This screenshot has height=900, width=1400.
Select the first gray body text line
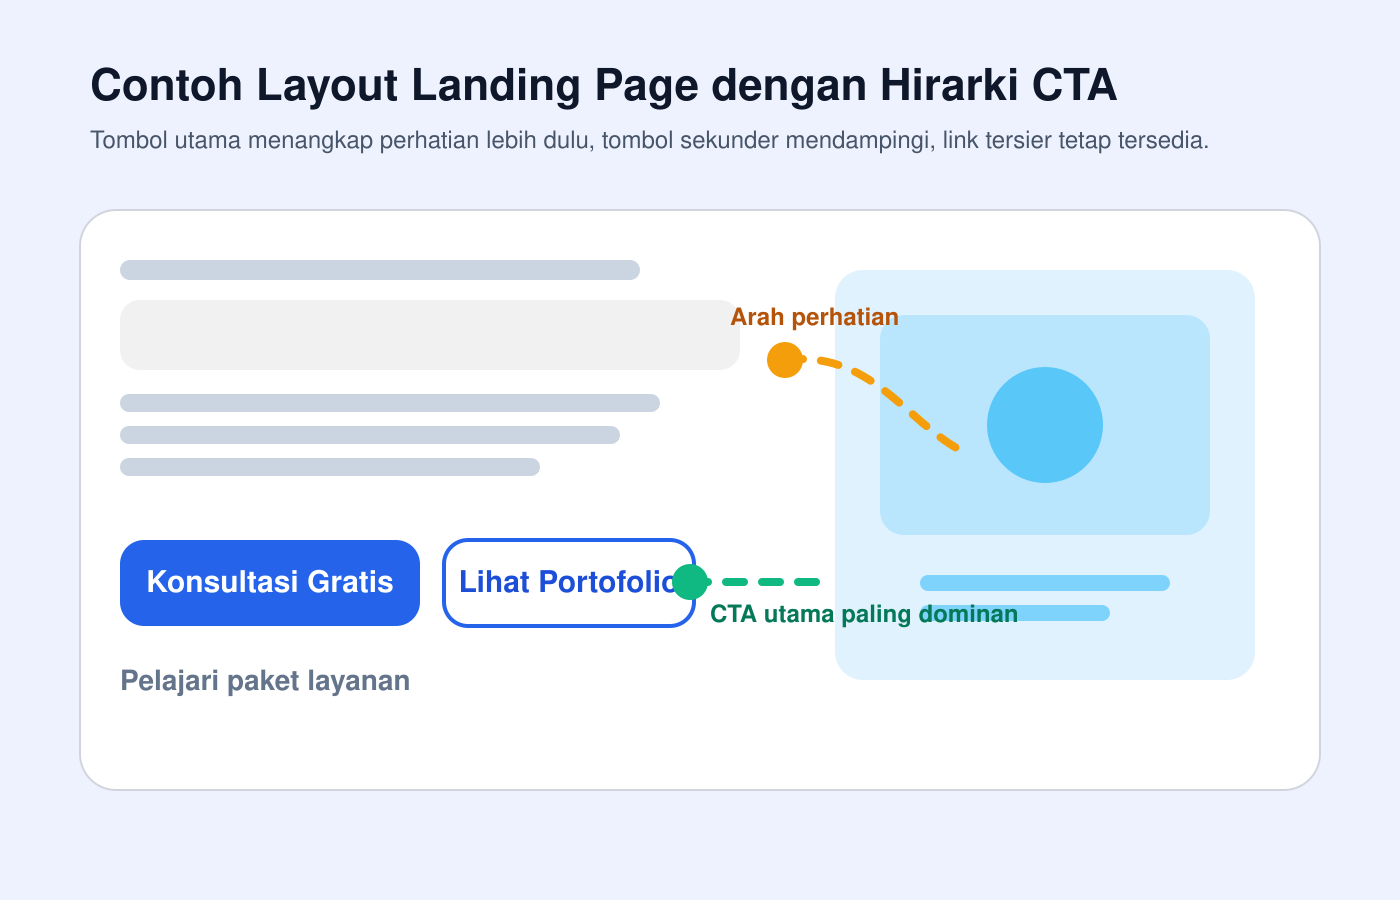click(389, 403)
